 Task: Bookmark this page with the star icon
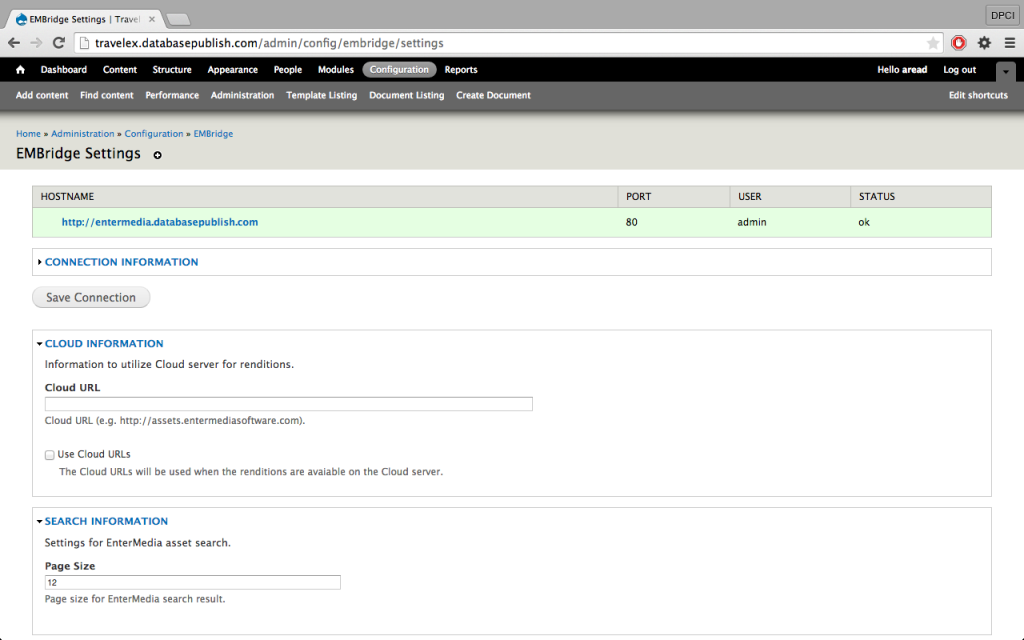[933, 43]
